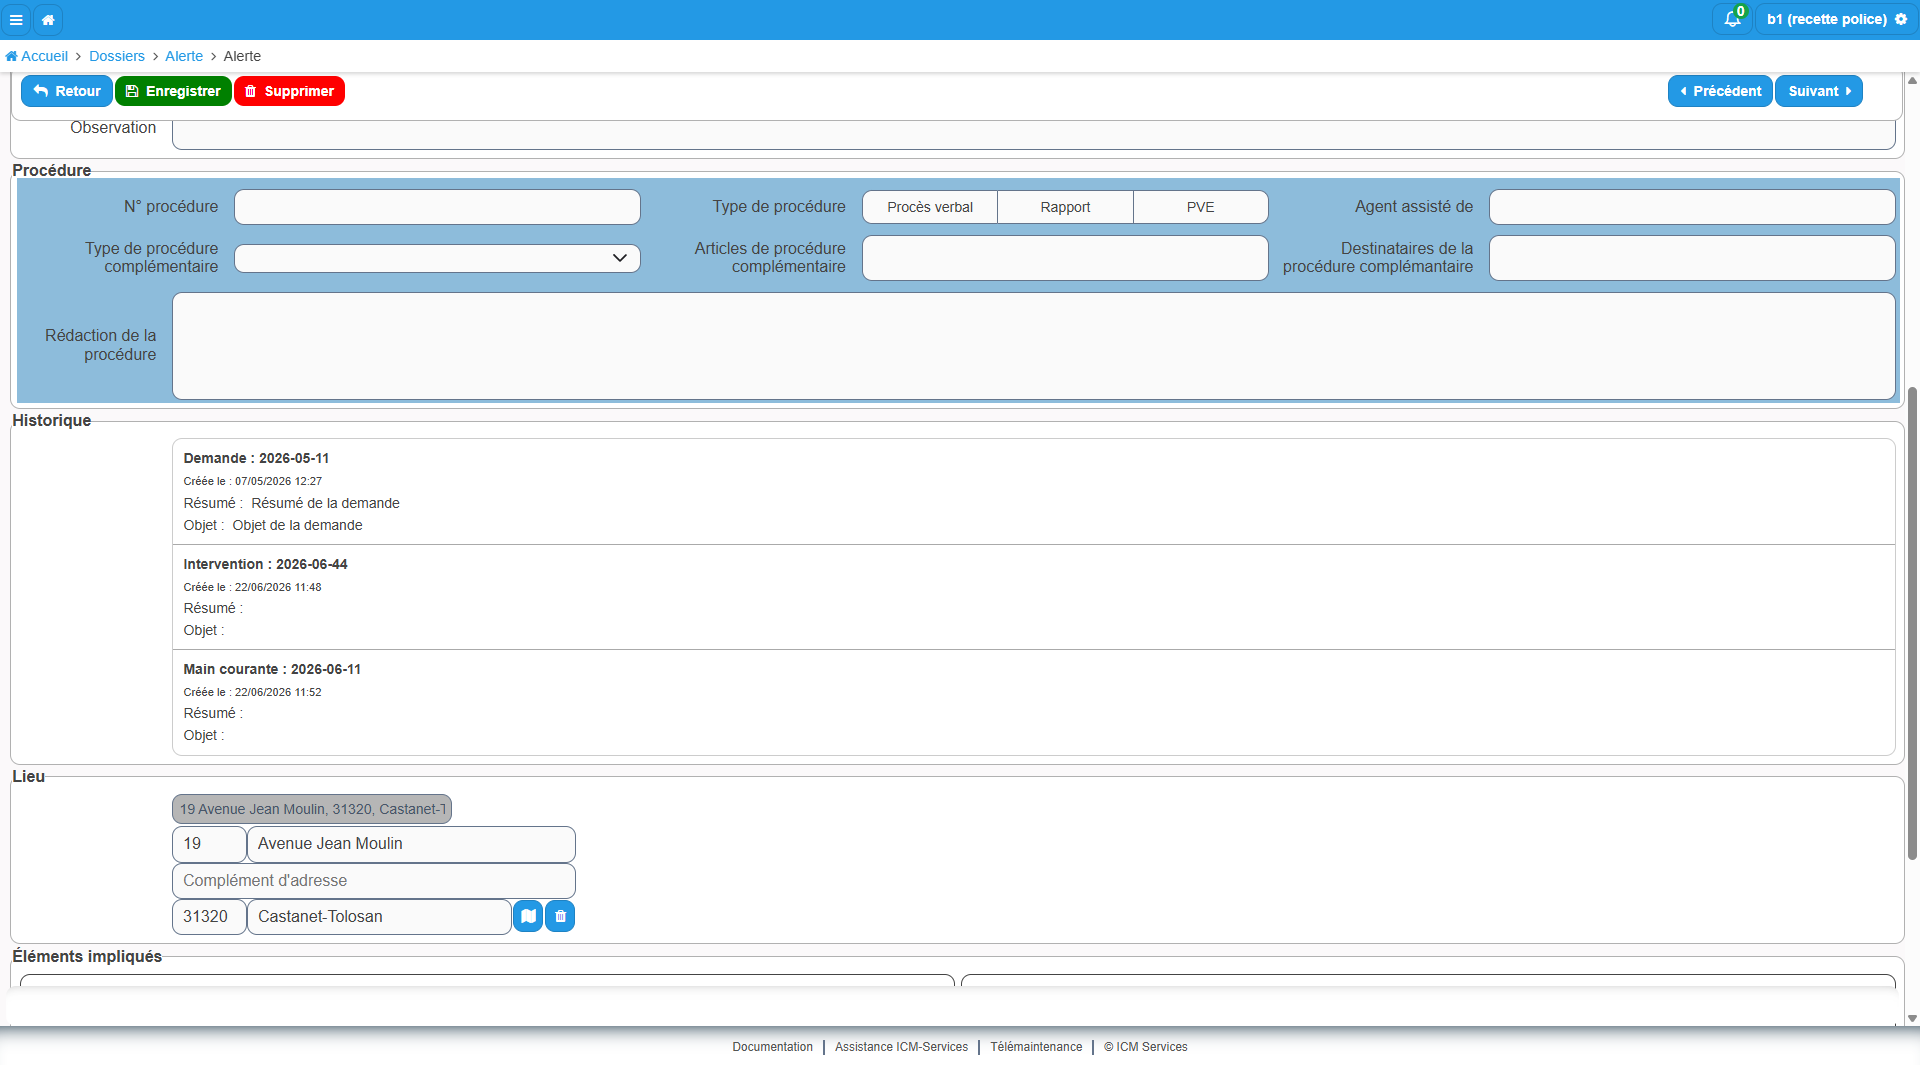
Task: Open © ICM Services footer link
Action: click(x=1145, y=1047)
